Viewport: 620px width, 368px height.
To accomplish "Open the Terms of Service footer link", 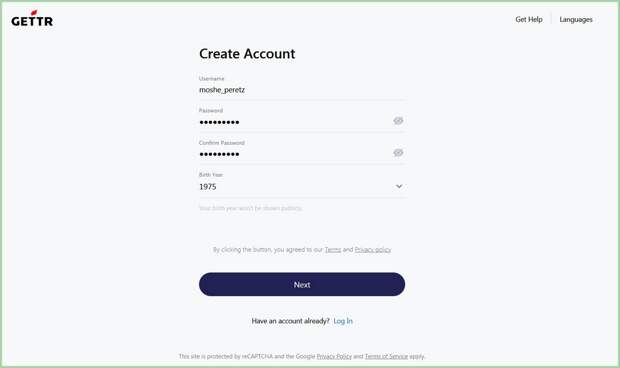I will pos(386,356).
